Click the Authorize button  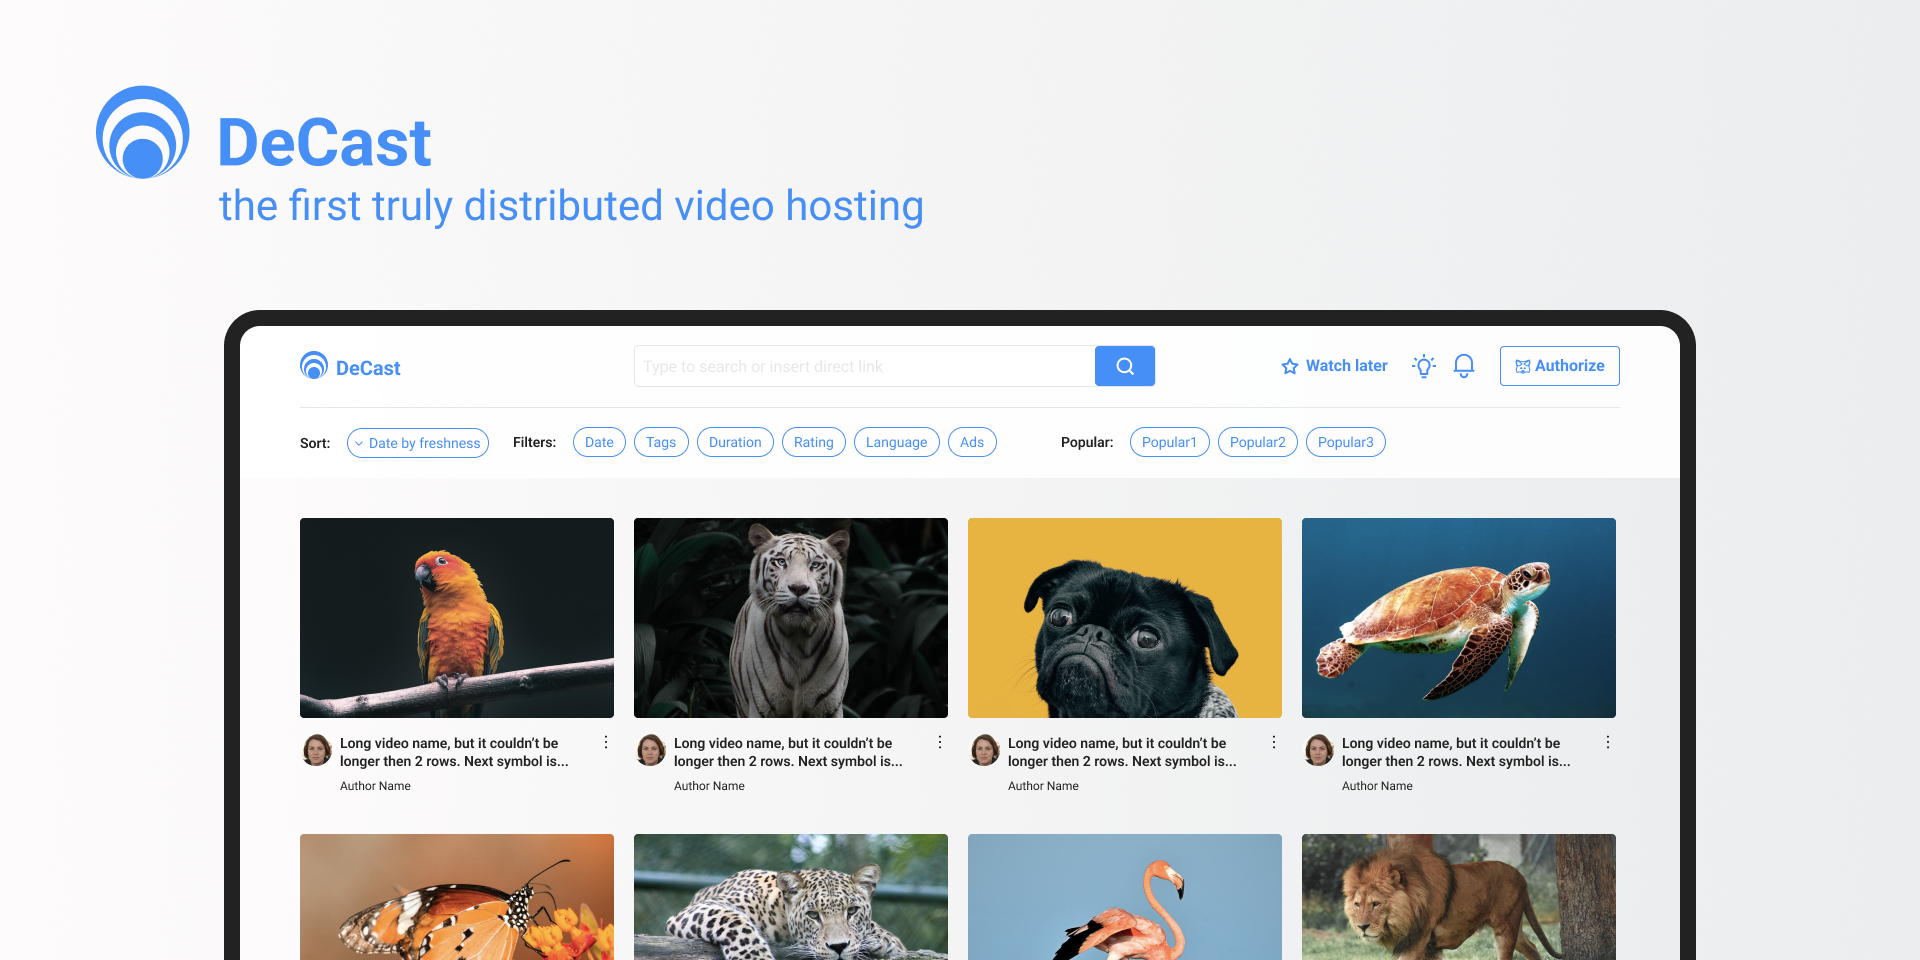coord(1560,366)
